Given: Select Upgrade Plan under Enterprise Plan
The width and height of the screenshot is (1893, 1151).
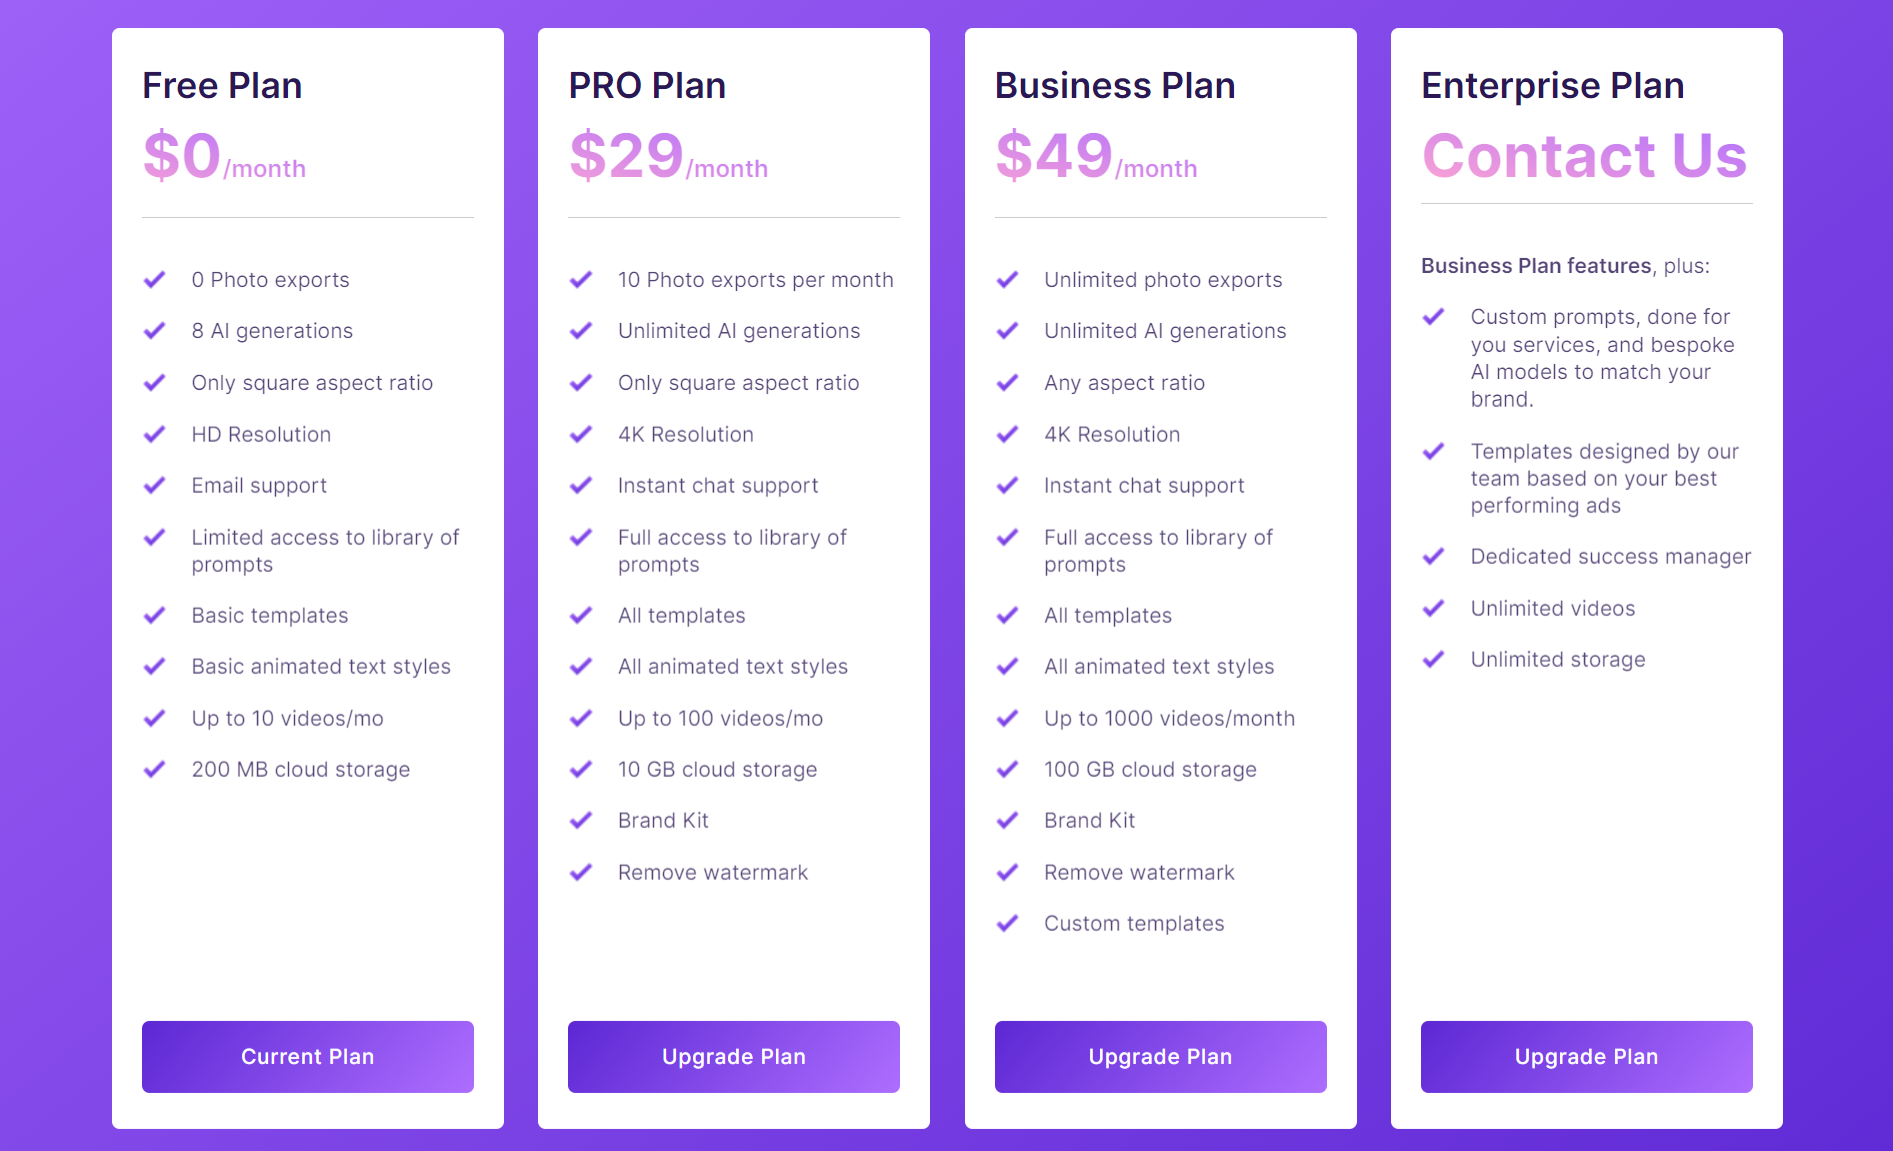Looking at the screenshot, I should coord(1586,1056).
